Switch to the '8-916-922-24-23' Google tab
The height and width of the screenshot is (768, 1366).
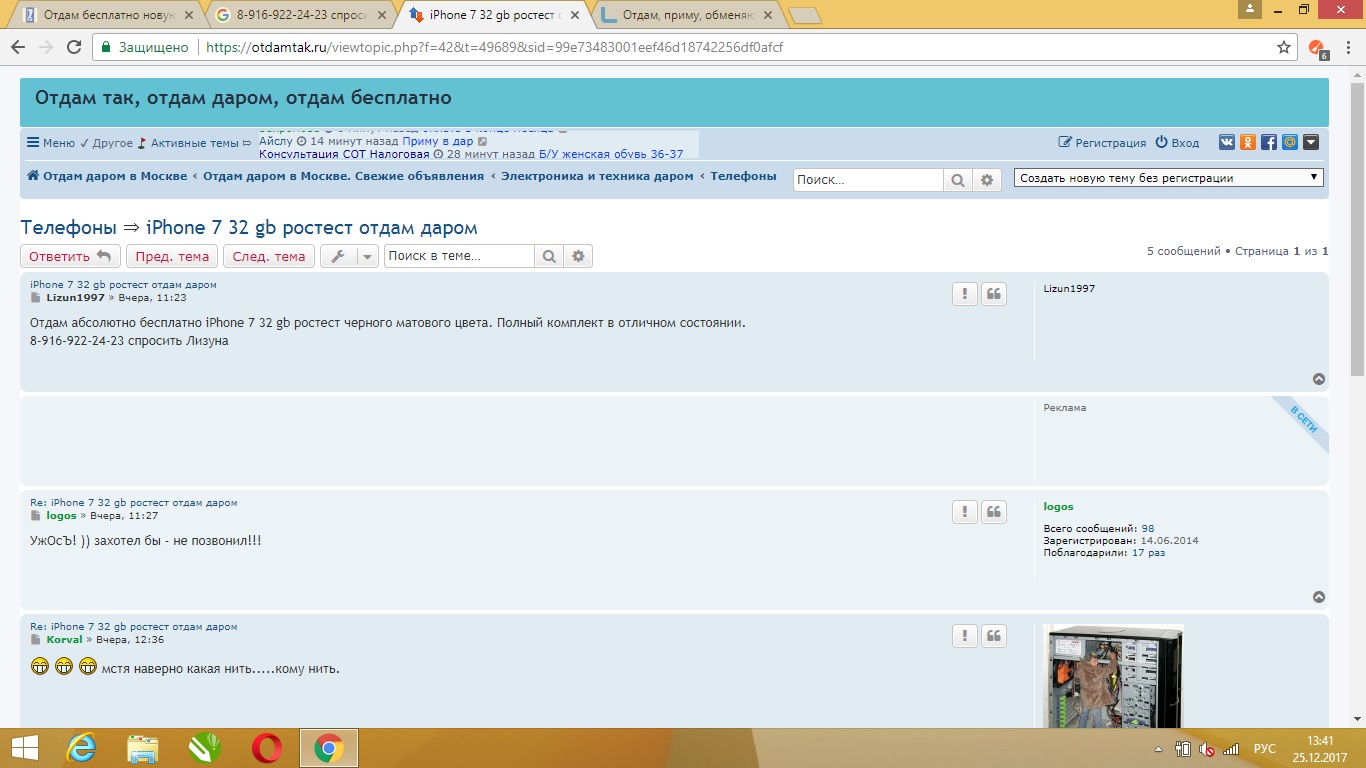301,15
